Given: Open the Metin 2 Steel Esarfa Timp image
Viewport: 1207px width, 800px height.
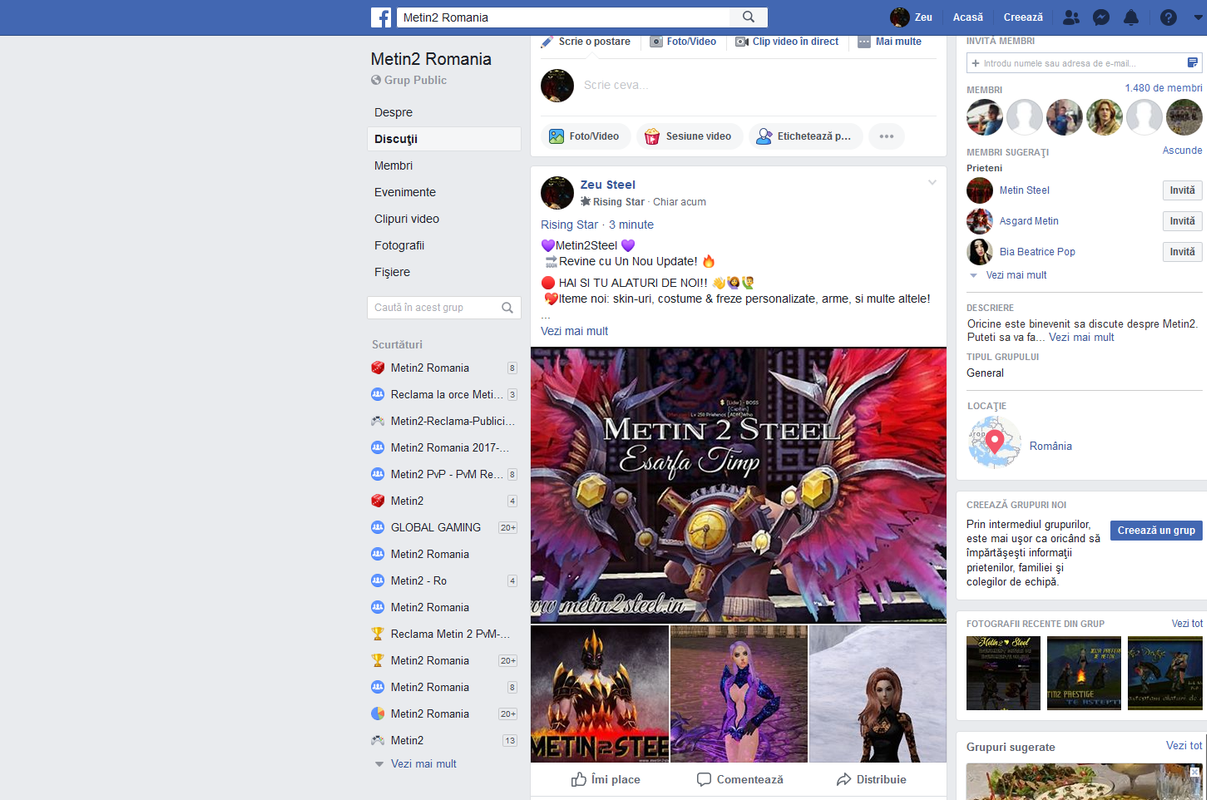Looking at the screenshot, I should point(738,485).
